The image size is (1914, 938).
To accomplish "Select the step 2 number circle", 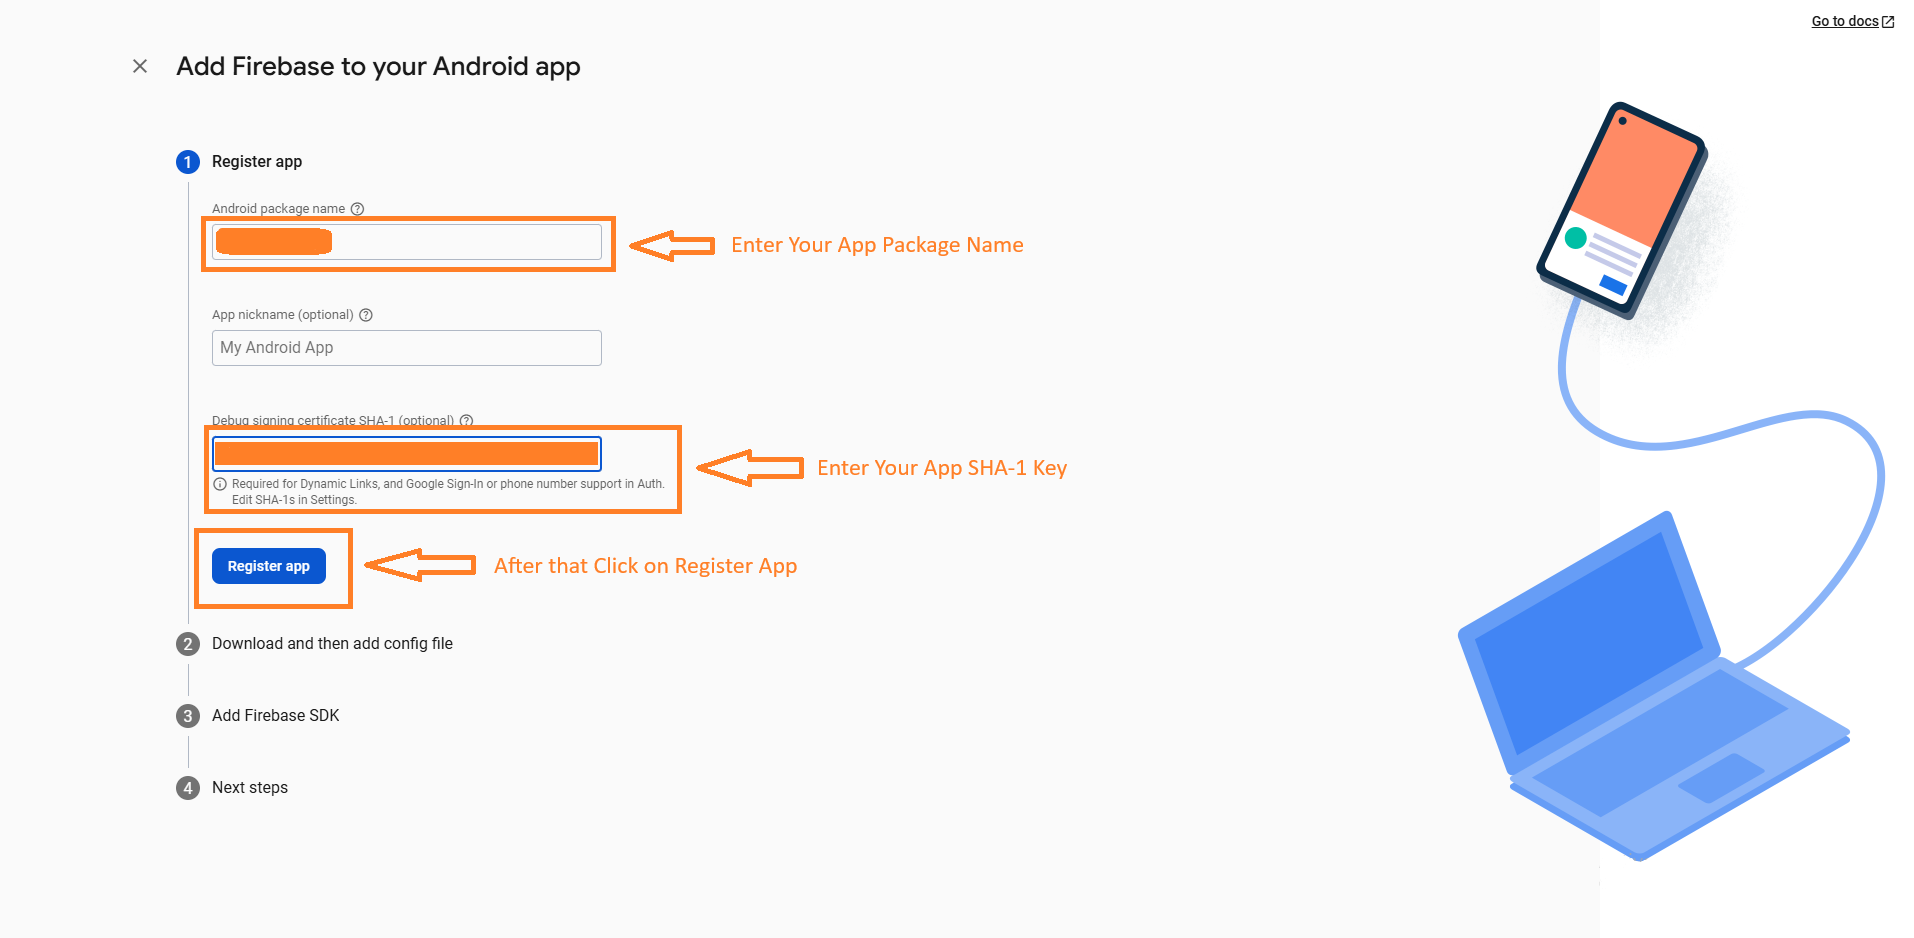I will point(188,644).
